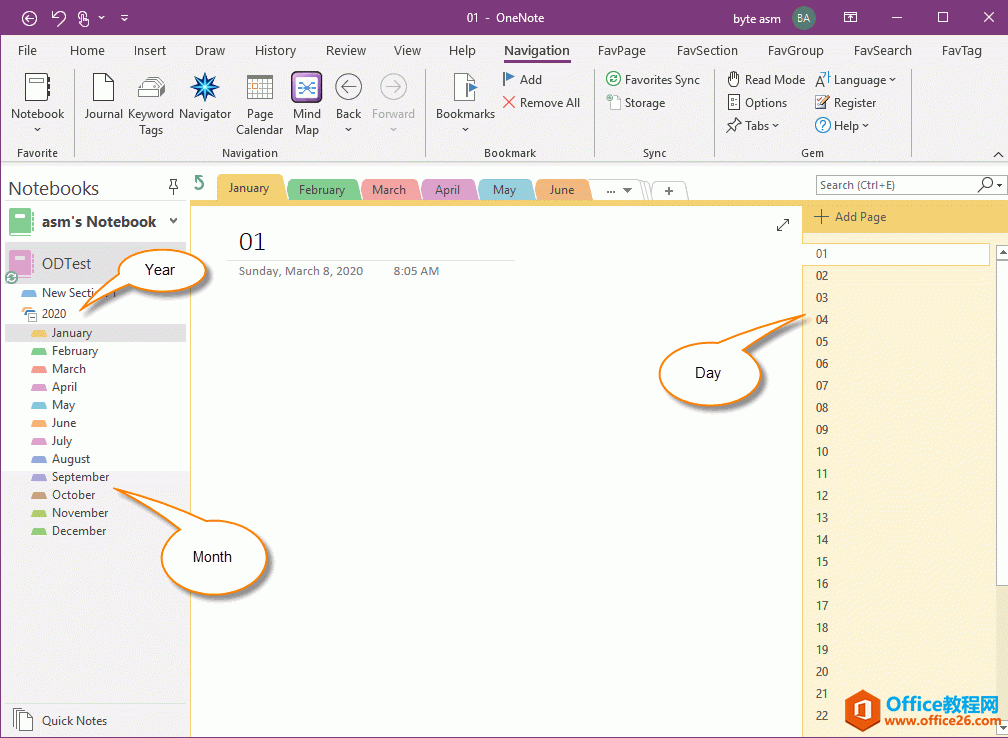Run Favorites Sync

coord(653,80)
